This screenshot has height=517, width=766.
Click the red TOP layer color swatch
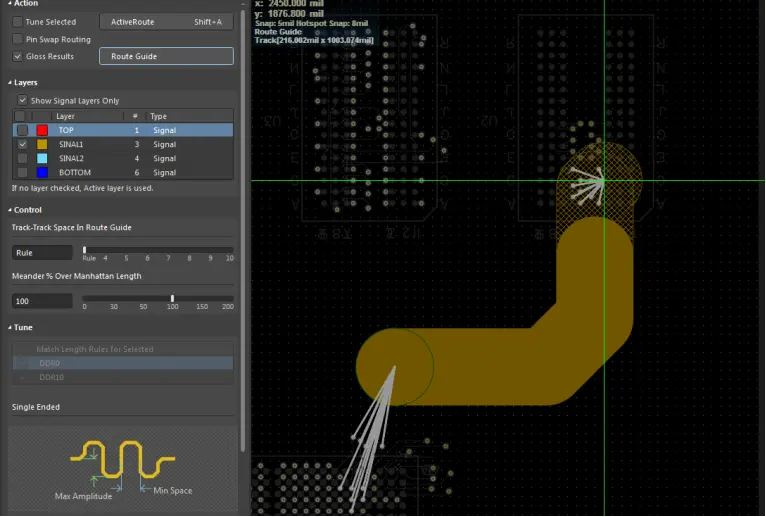42,130
